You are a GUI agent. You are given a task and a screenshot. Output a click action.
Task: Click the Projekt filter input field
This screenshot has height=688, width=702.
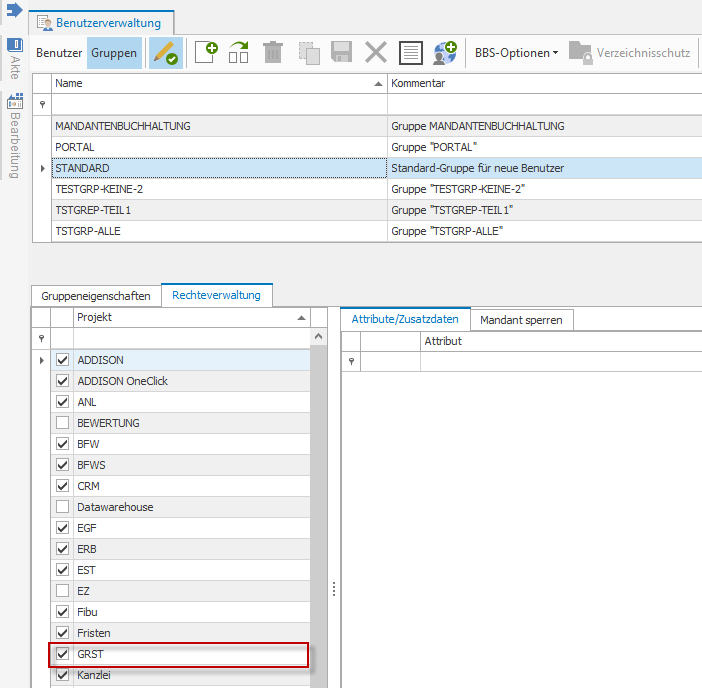192,338
